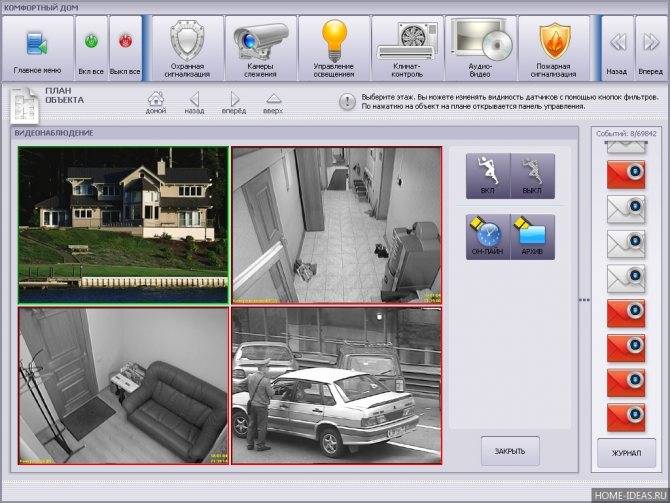Screen dimensions: 670x503
Task: Go to домой home plan view
Action: point(156,102)
